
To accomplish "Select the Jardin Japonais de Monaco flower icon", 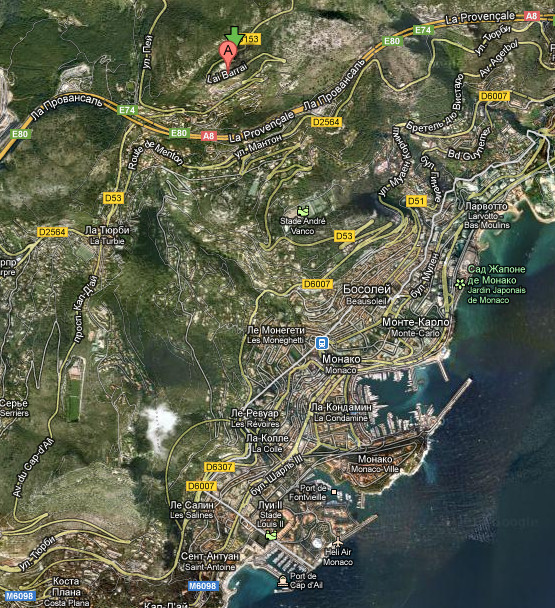I will click(x=460, y=284).
